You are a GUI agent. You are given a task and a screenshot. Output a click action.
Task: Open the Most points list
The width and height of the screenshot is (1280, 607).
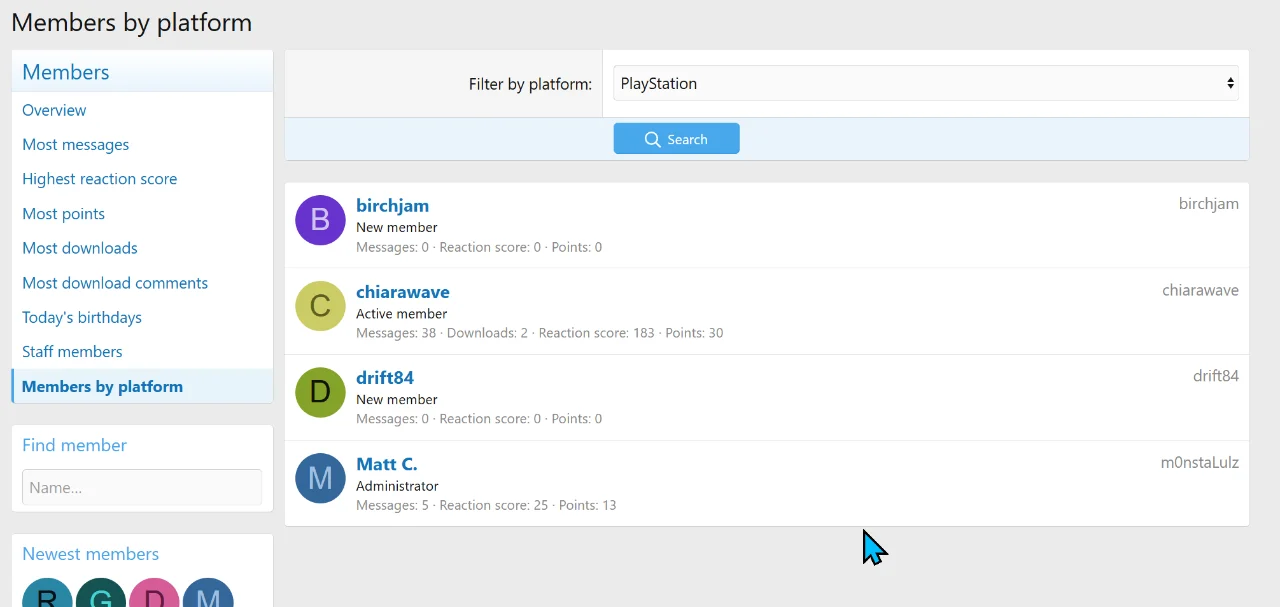click(63, 214)
